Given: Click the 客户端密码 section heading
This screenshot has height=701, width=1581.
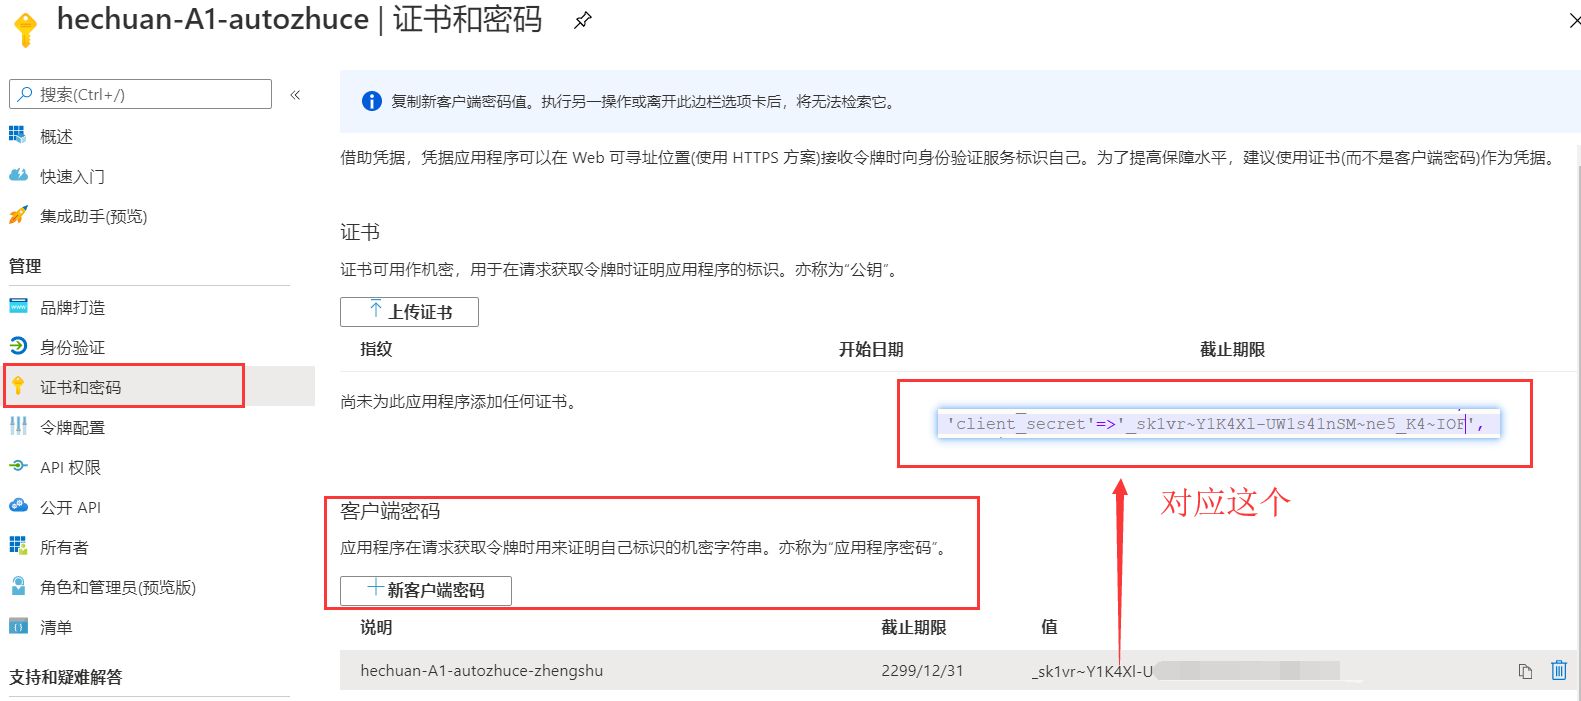Looking at the screenshot, I should tap(390, 511).
